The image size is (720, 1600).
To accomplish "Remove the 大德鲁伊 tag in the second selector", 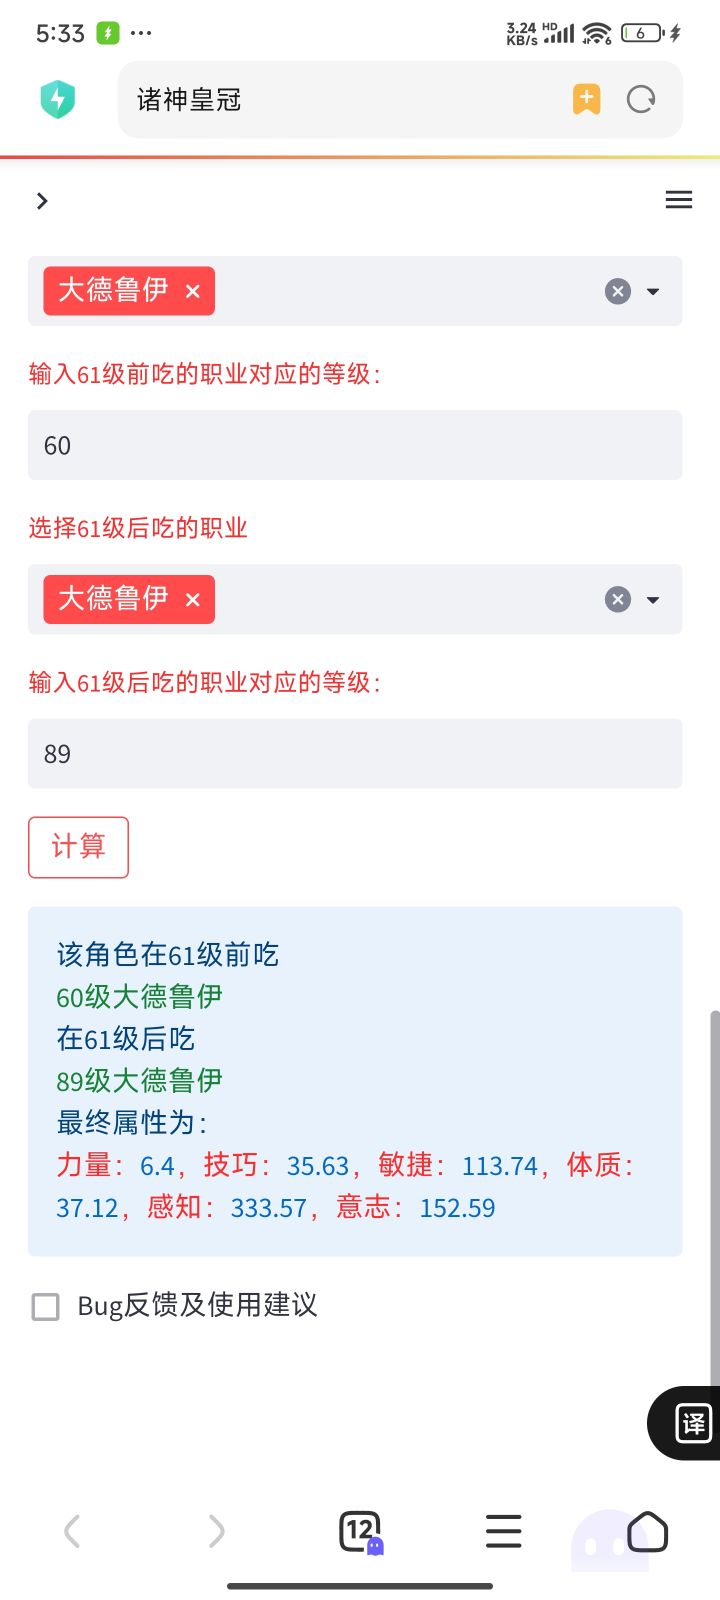I will coord(193,600).
